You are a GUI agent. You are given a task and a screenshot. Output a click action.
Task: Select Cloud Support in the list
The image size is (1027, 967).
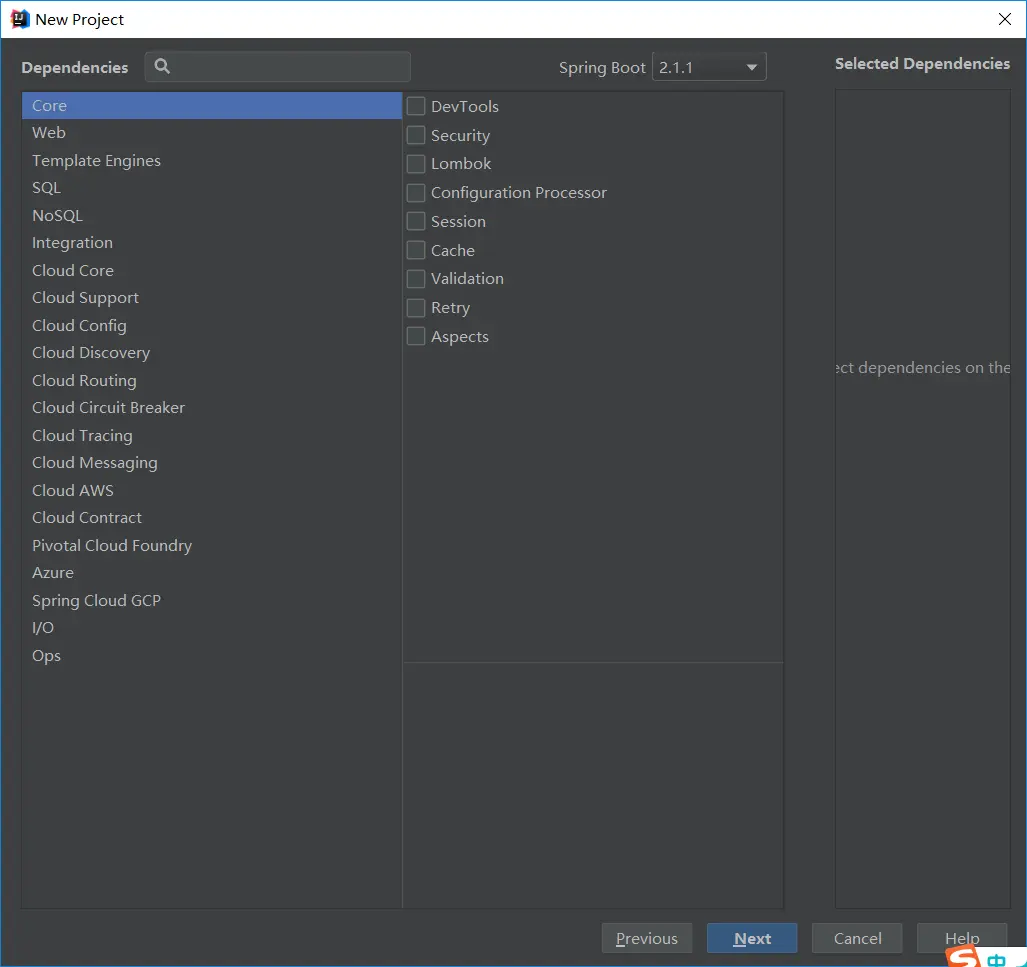coord(212,298)
